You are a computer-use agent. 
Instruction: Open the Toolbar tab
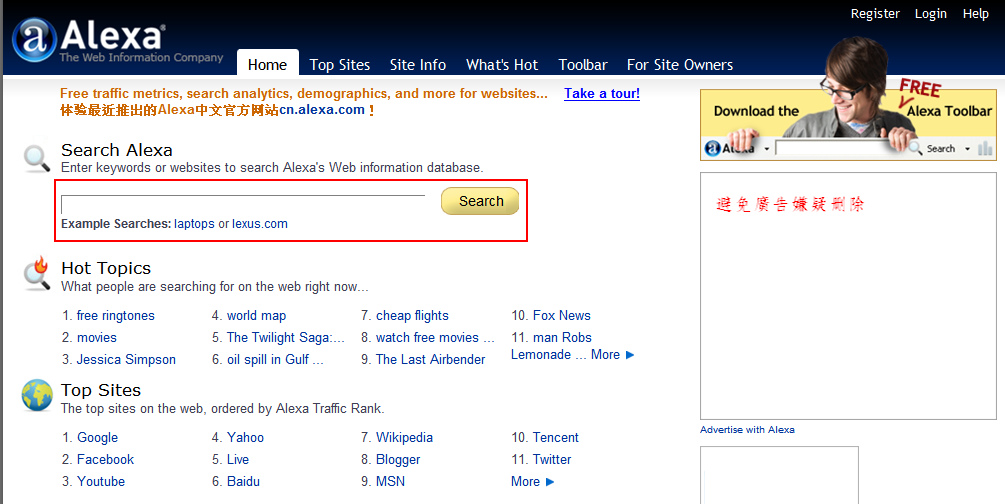(x=583, y=65)
